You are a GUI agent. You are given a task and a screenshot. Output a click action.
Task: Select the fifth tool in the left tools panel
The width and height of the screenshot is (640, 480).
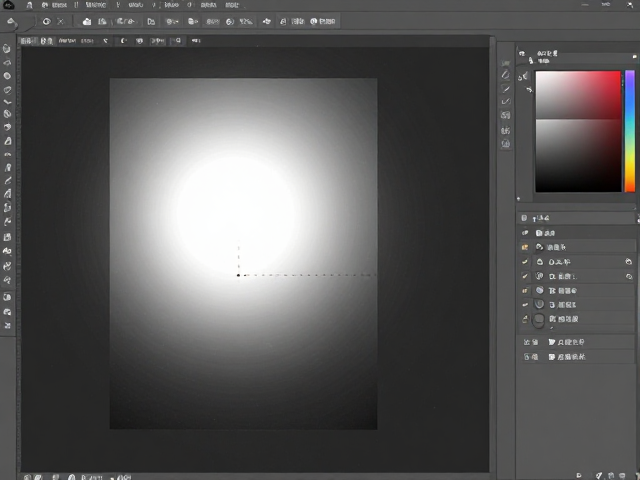[7, 102]
